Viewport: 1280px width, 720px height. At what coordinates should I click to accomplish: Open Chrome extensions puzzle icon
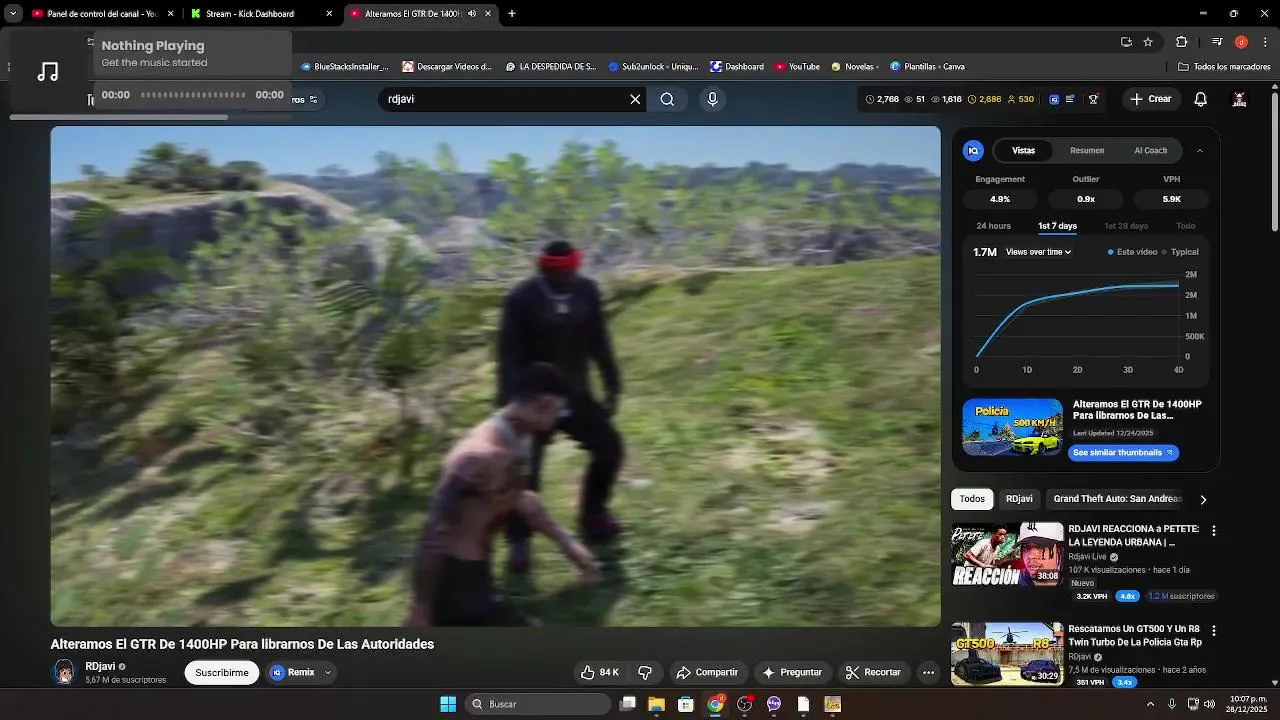pos(1182,42)
